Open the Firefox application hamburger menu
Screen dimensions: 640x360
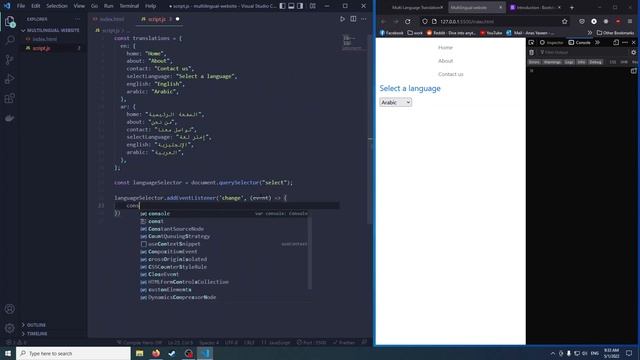tap(631, 21)
